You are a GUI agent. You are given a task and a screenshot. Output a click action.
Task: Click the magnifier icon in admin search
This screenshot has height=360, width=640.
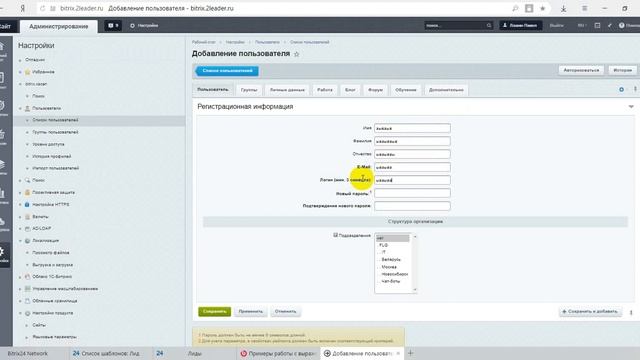click(489, 25)
